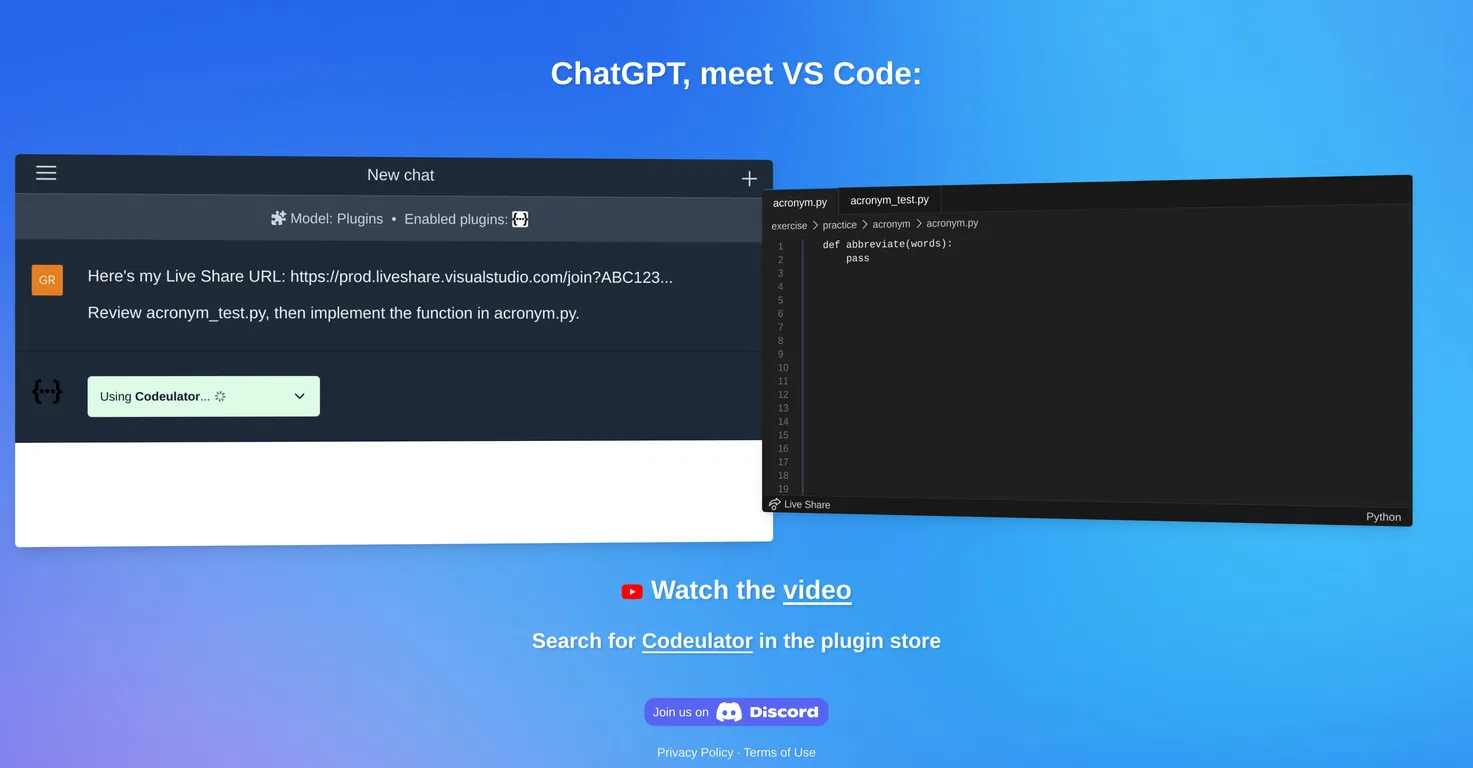
Task: Click the Codeulator braces assistant avatar
Action: click(x=47, y=392)
